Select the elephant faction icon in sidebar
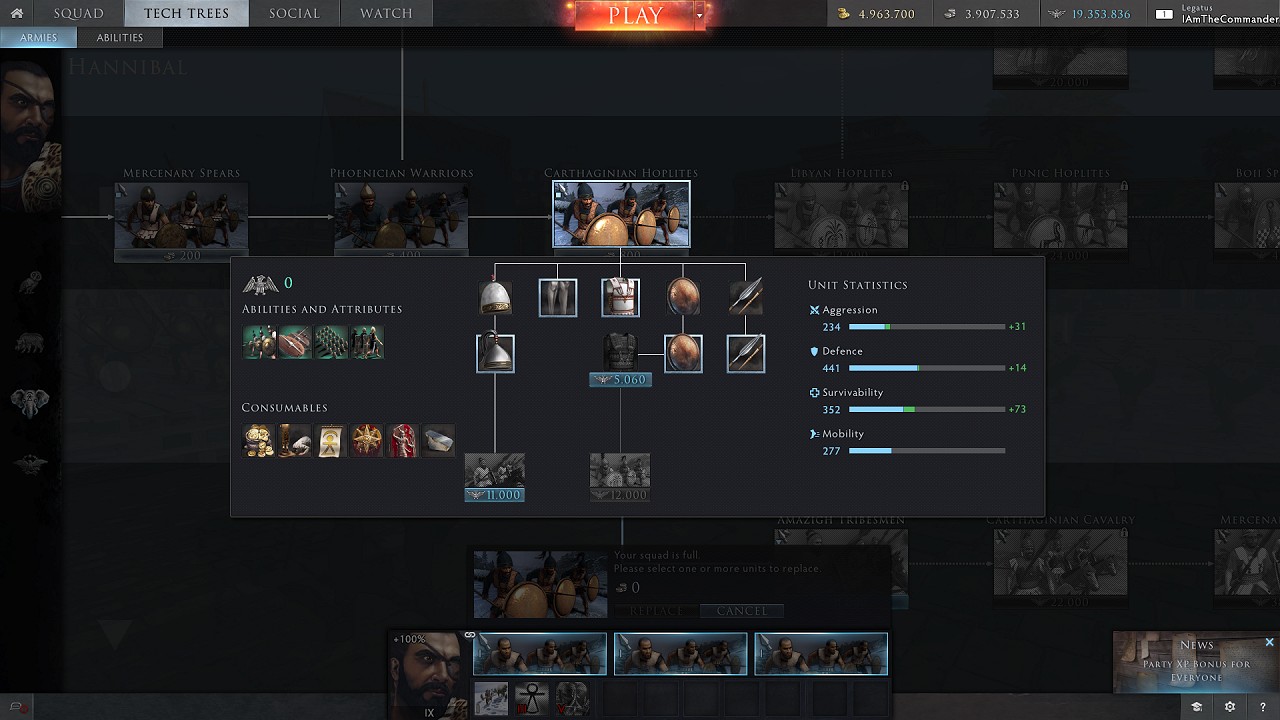The height and width of the screenshot is (720, 1280). [x=29, y=403]
